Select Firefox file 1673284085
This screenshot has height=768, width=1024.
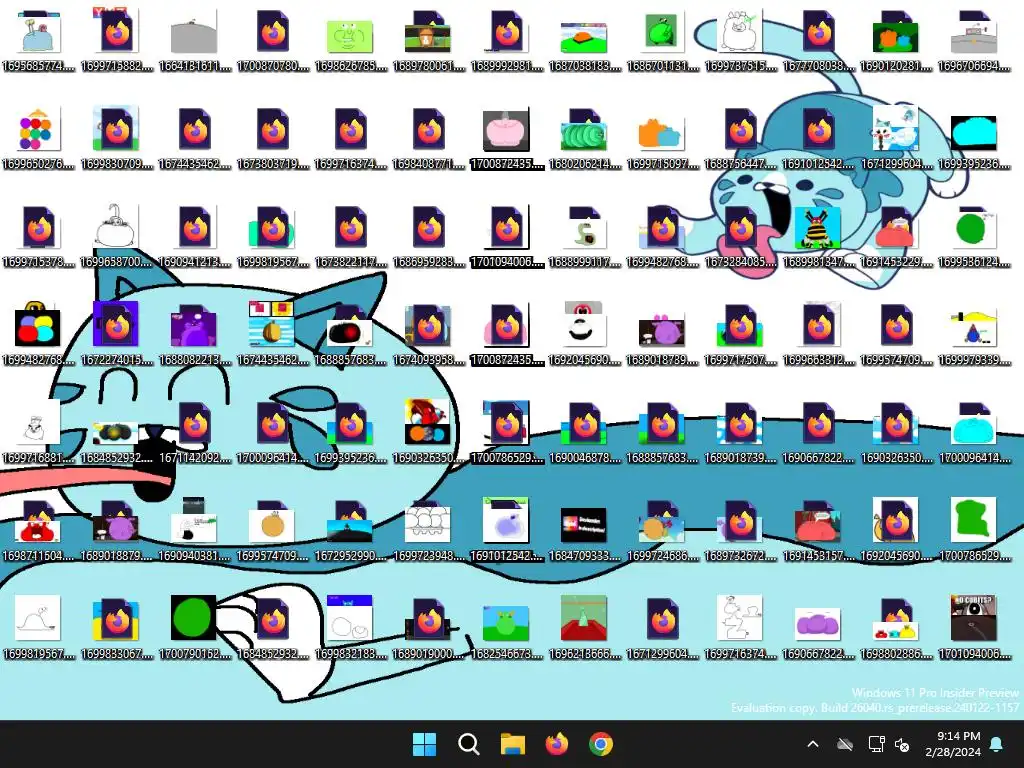point(741,236)
